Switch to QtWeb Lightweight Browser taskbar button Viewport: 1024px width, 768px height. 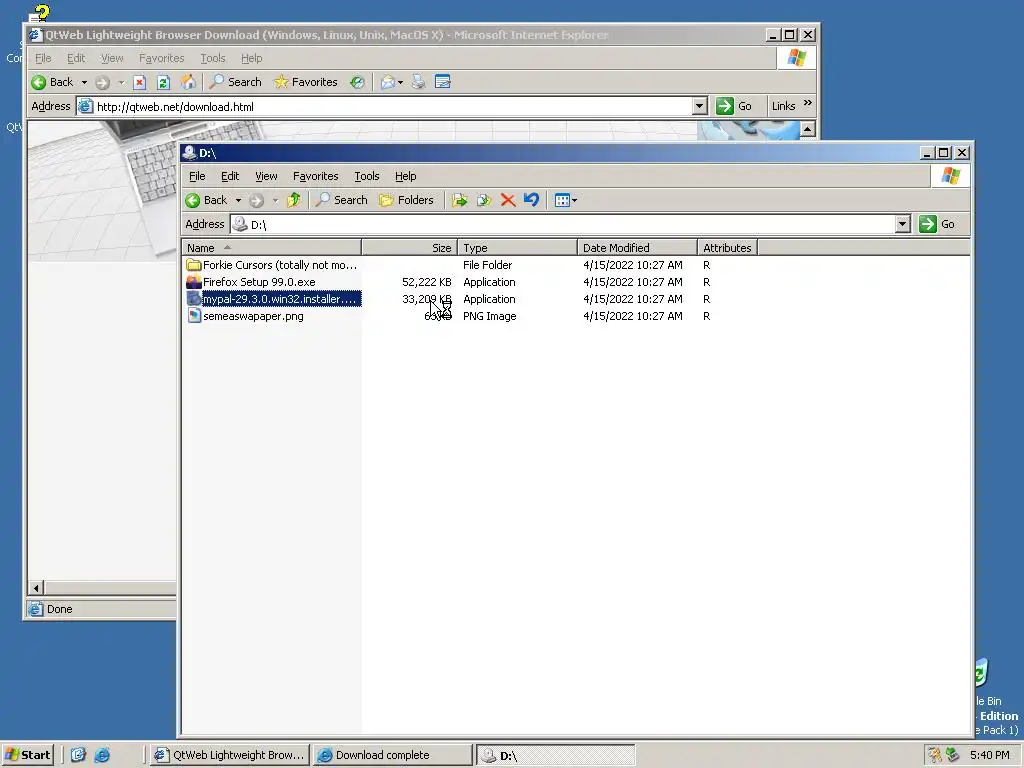(230, 755)
